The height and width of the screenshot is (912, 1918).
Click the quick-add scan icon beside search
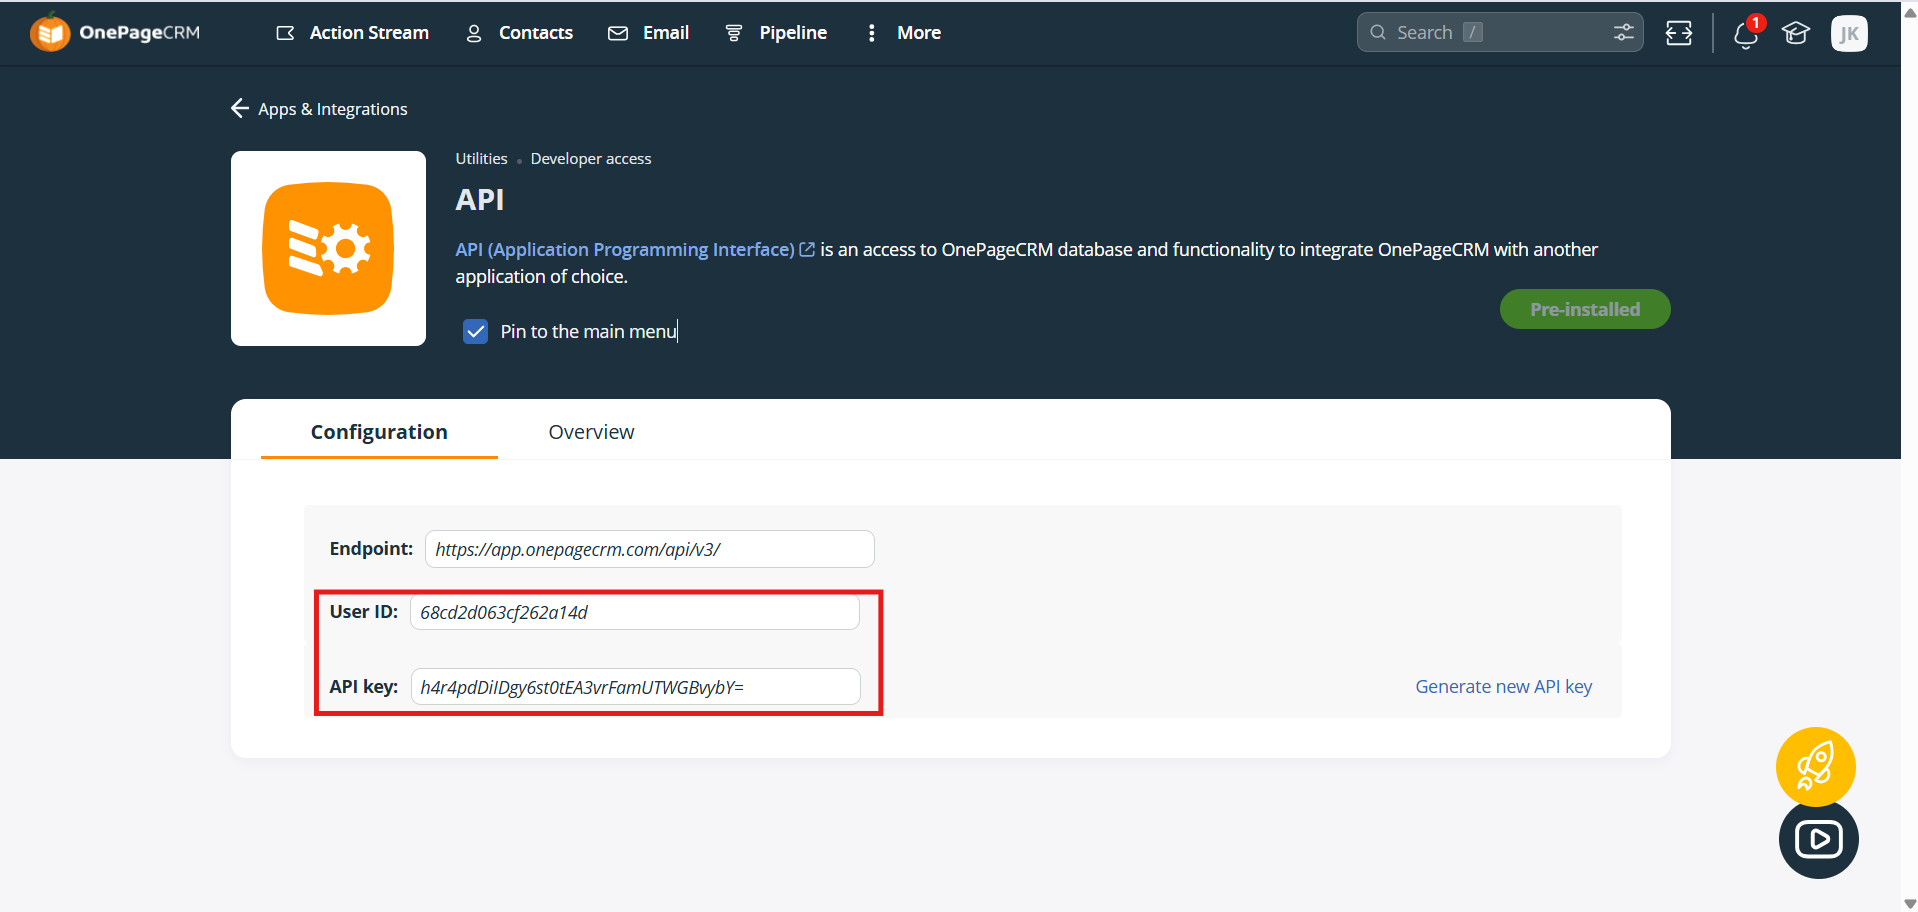coord(1679,33)
